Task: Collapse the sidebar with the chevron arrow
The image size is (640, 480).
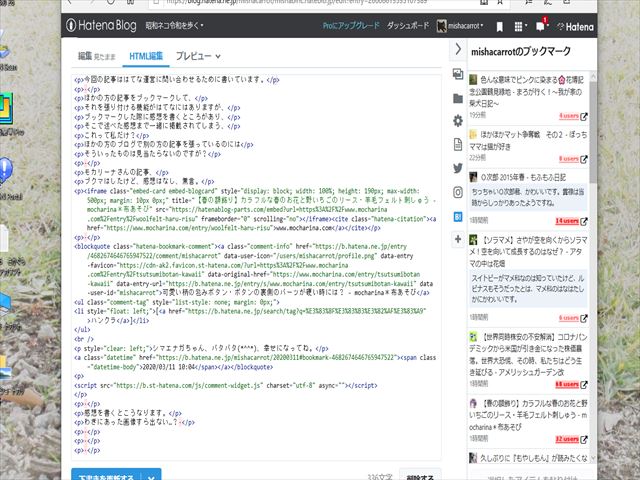Action: pos(458,49)
